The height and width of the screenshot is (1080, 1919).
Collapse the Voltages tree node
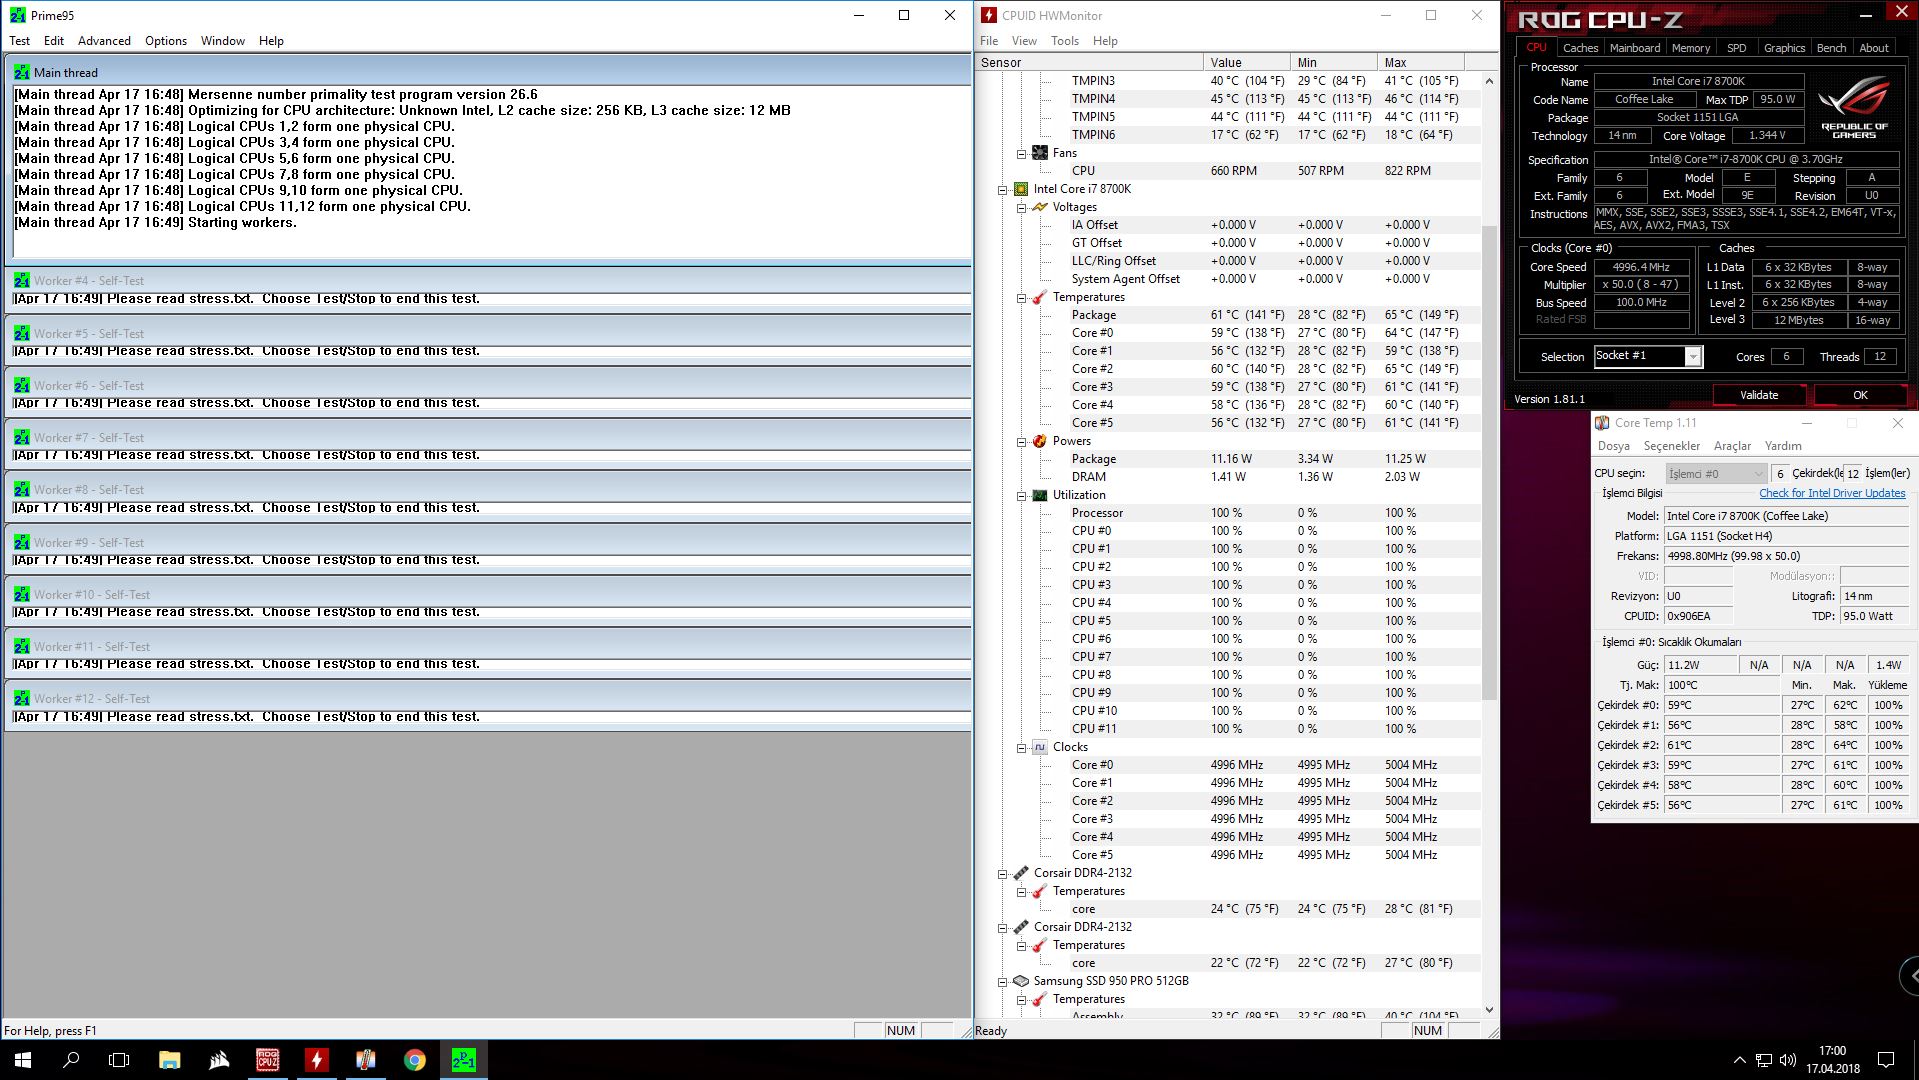[1021, 207]
